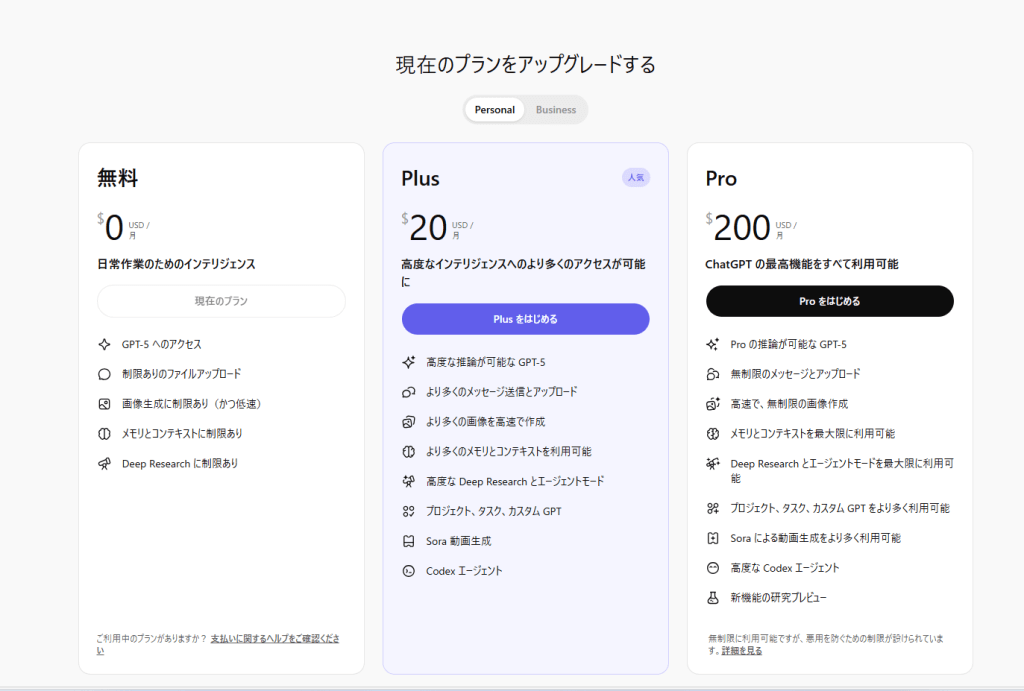
Task: Click the 現在のプラン button in free plan
Action: [221, 301]
